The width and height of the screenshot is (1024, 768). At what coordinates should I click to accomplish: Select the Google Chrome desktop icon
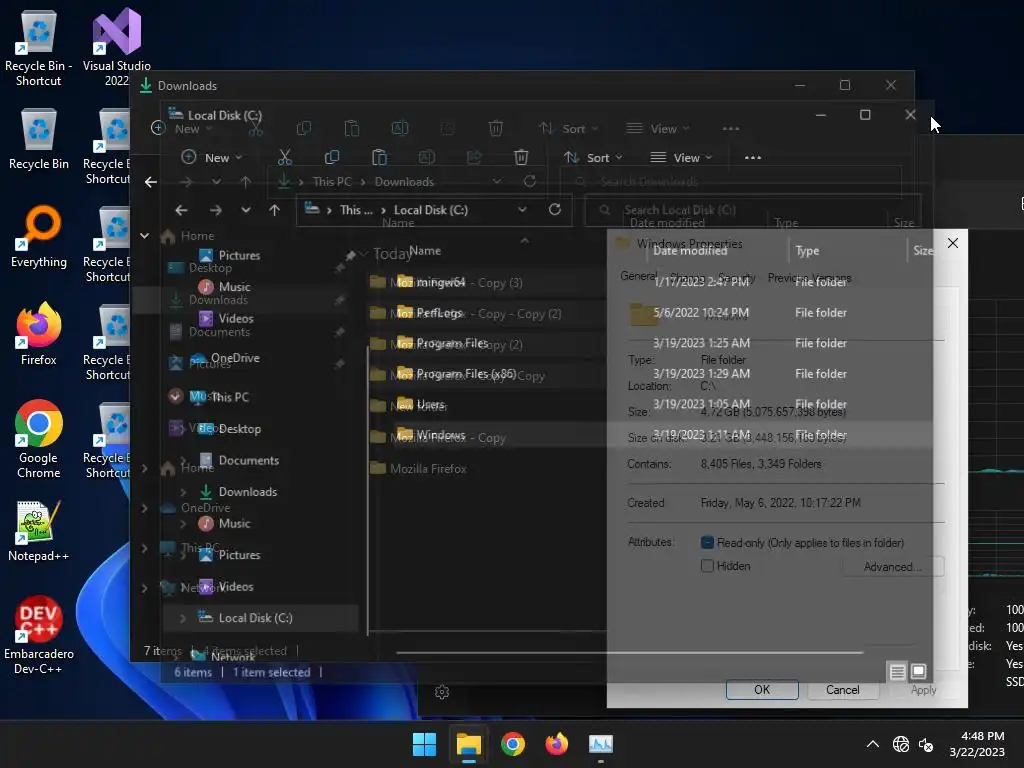[39, 439]
